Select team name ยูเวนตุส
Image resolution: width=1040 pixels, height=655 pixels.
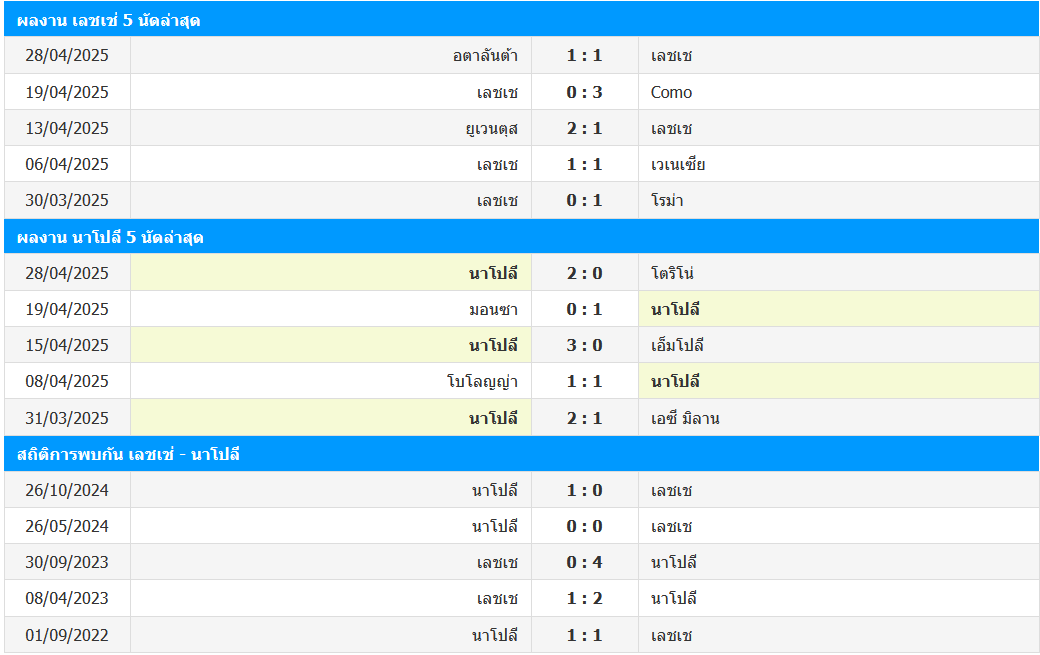[x=491, y=129]
